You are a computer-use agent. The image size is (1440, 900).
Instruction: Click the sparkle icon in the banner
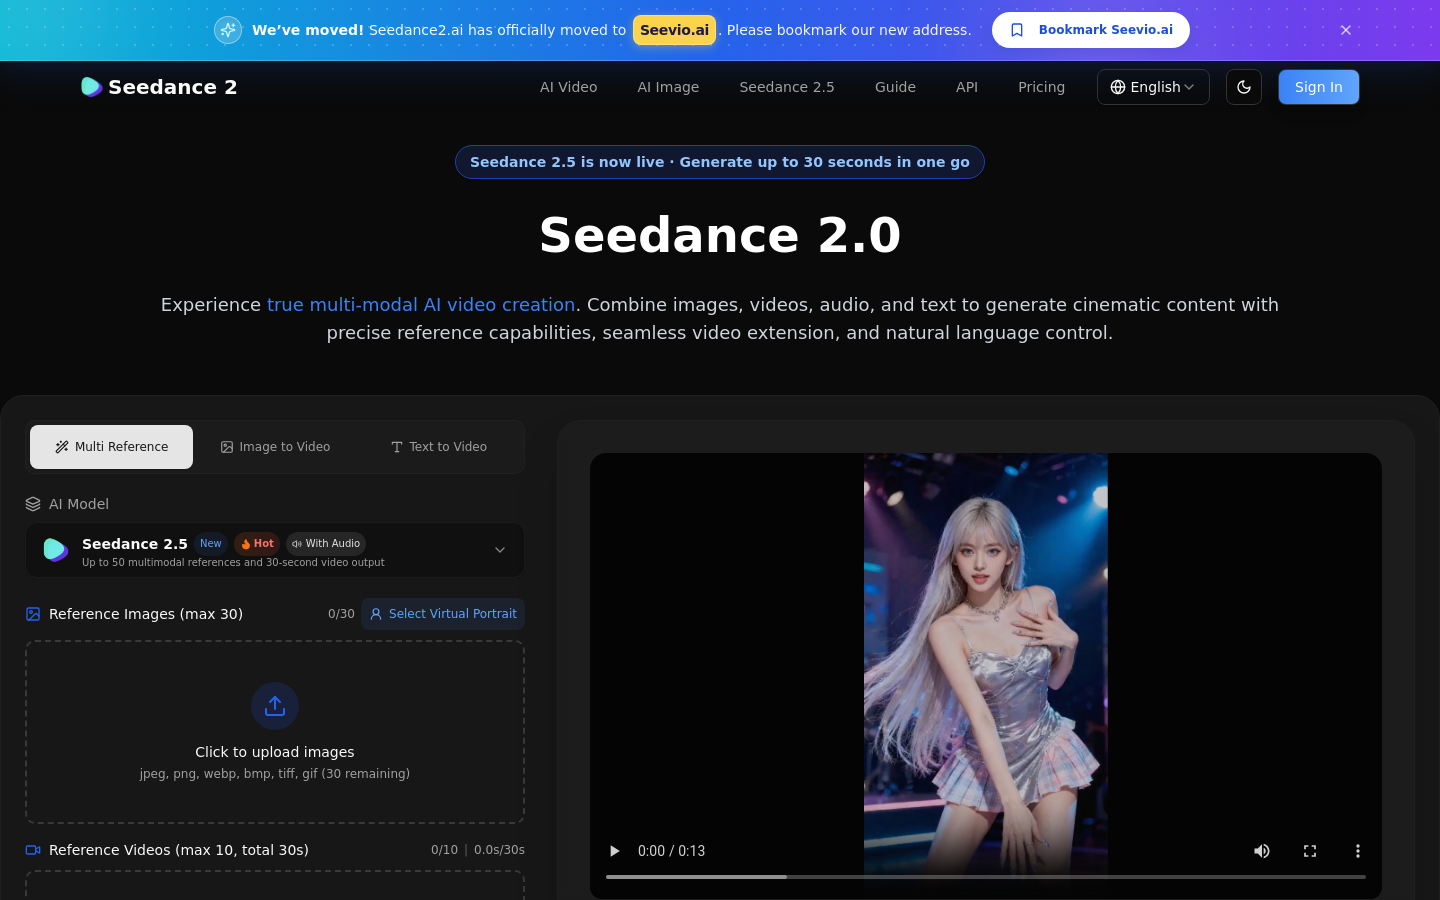pos(228,30)
